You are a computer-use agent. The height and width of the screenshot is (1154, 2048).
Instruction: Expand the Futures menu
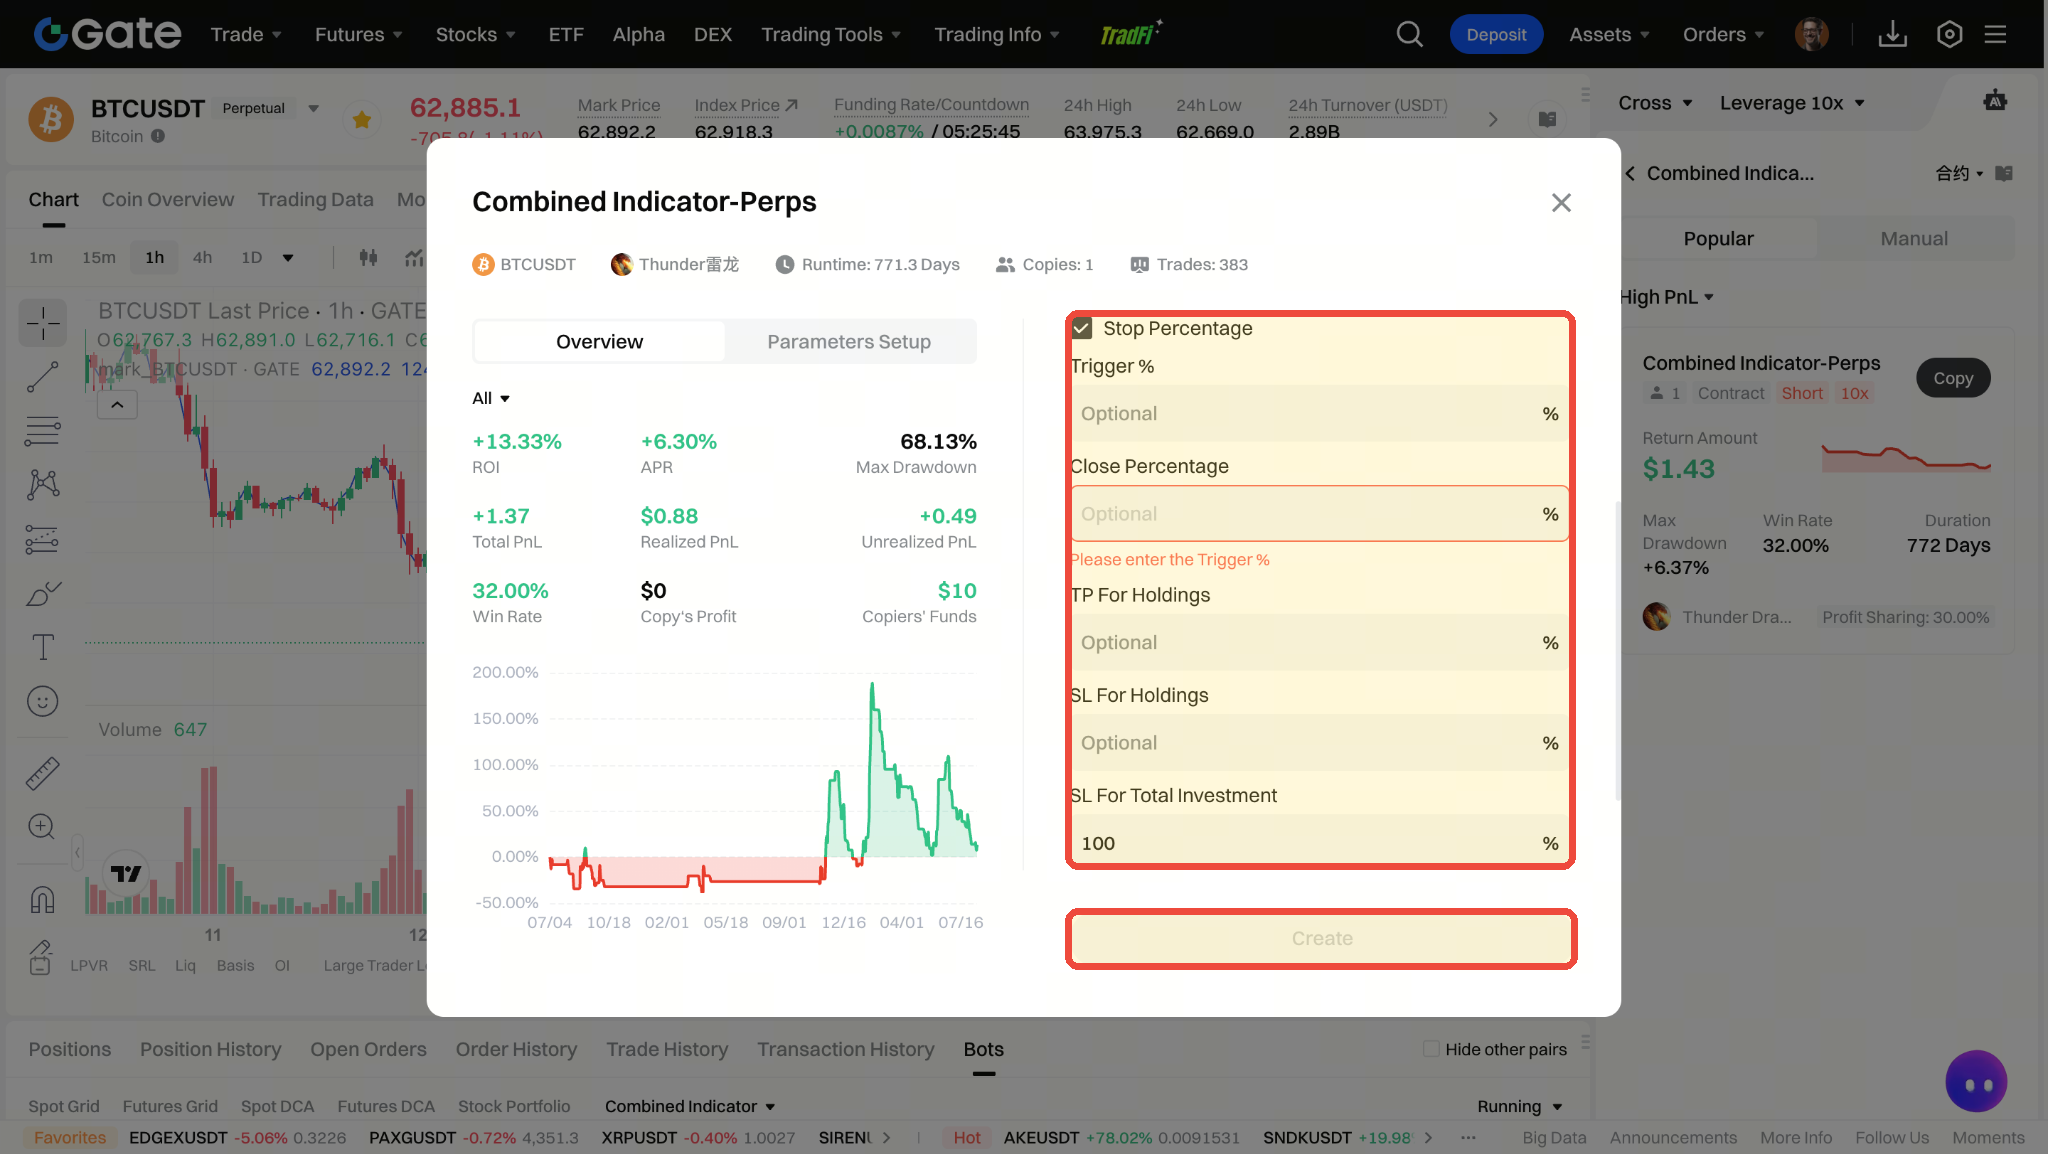pos(358,34)
